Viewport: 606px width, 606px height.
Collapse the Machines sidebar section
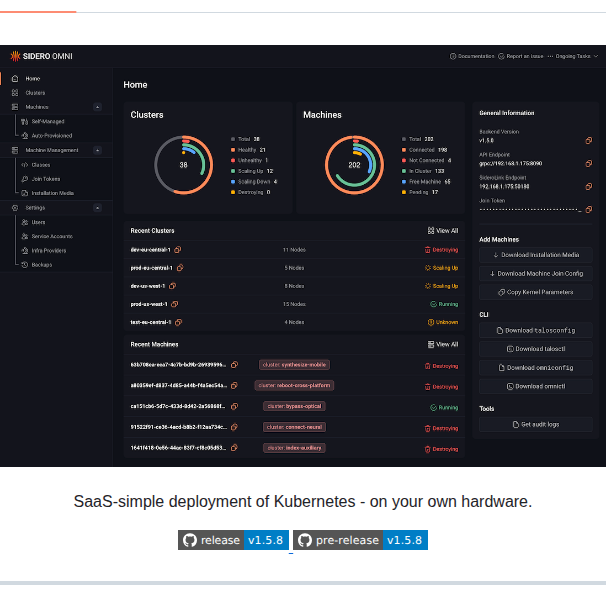tap(97, 107)
